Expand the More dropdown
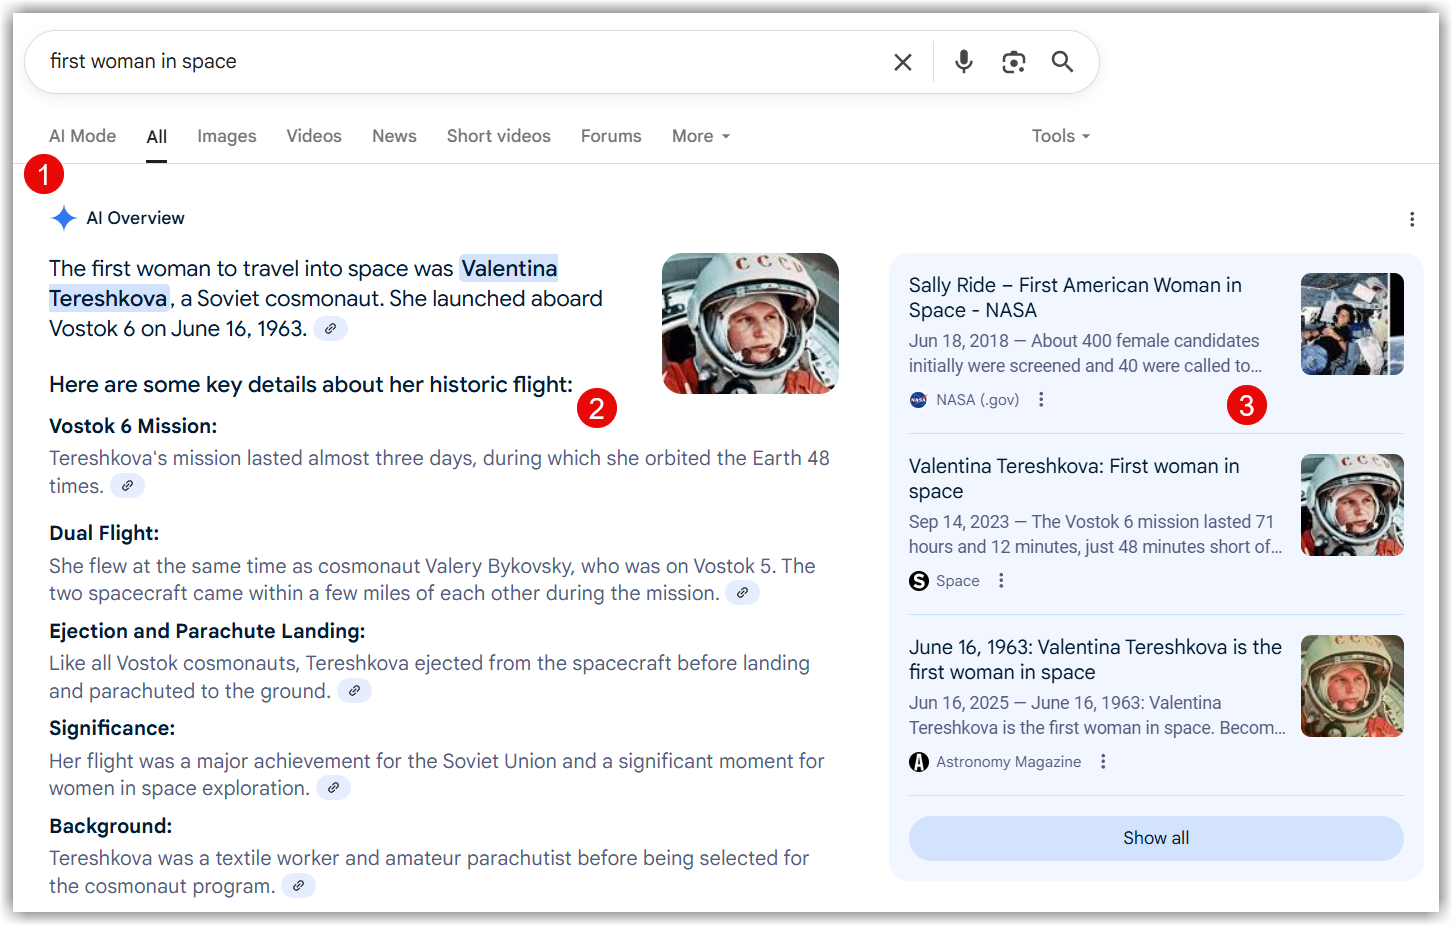1453x926 pixels. click(x=701, y=136)
